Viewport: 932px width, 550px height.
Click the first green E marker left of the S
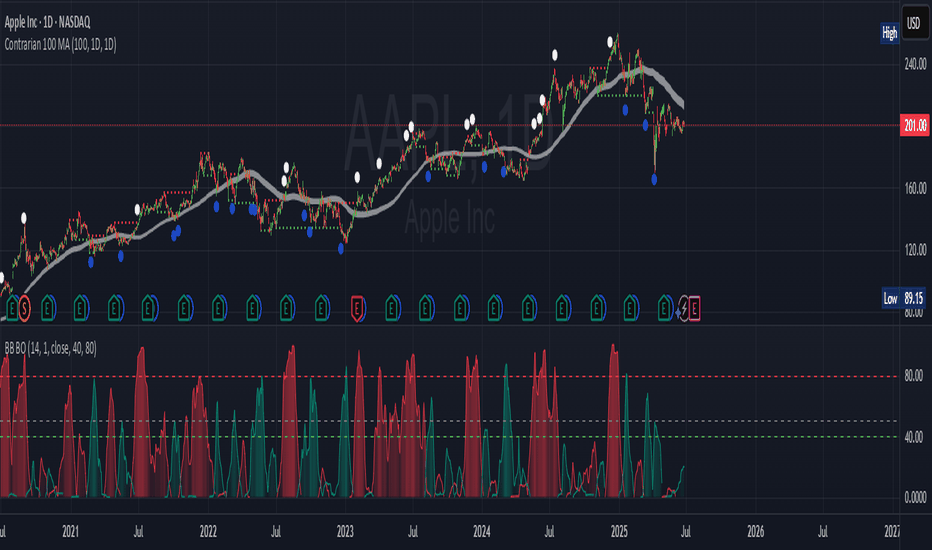(x=12, y=308)
